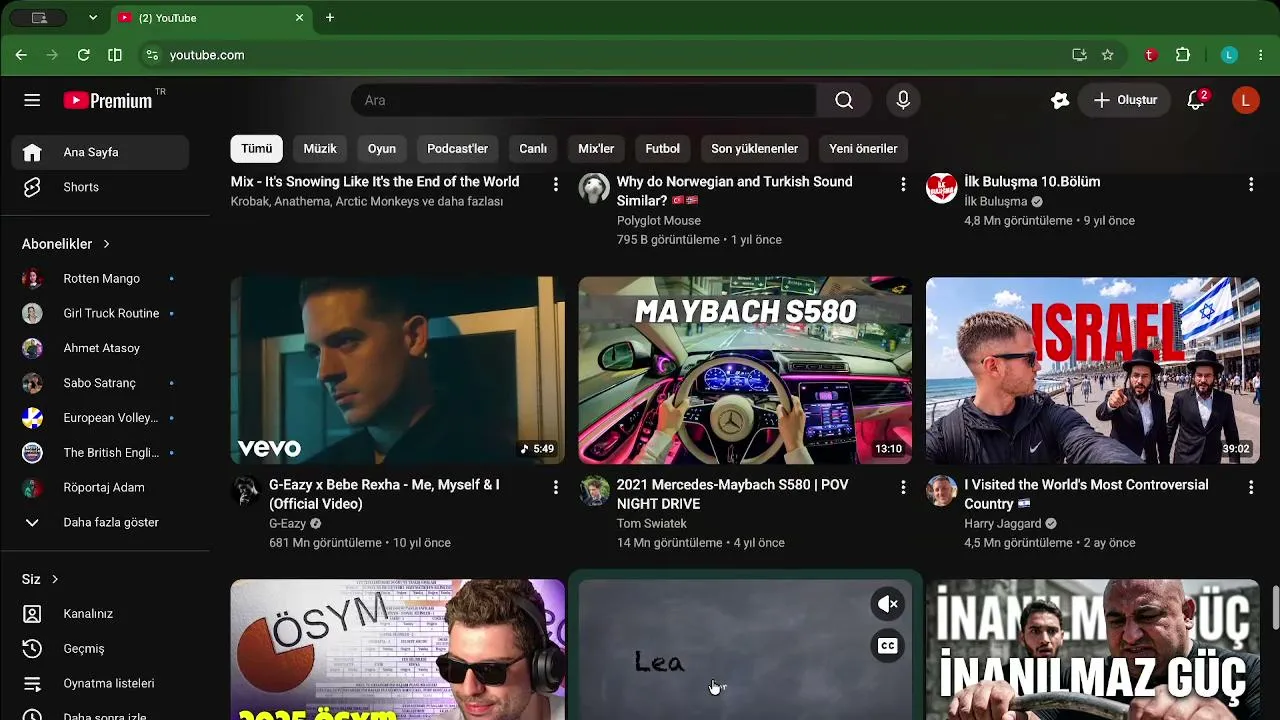Open the browser extensions puzzle icon

tap(1183, 55)
